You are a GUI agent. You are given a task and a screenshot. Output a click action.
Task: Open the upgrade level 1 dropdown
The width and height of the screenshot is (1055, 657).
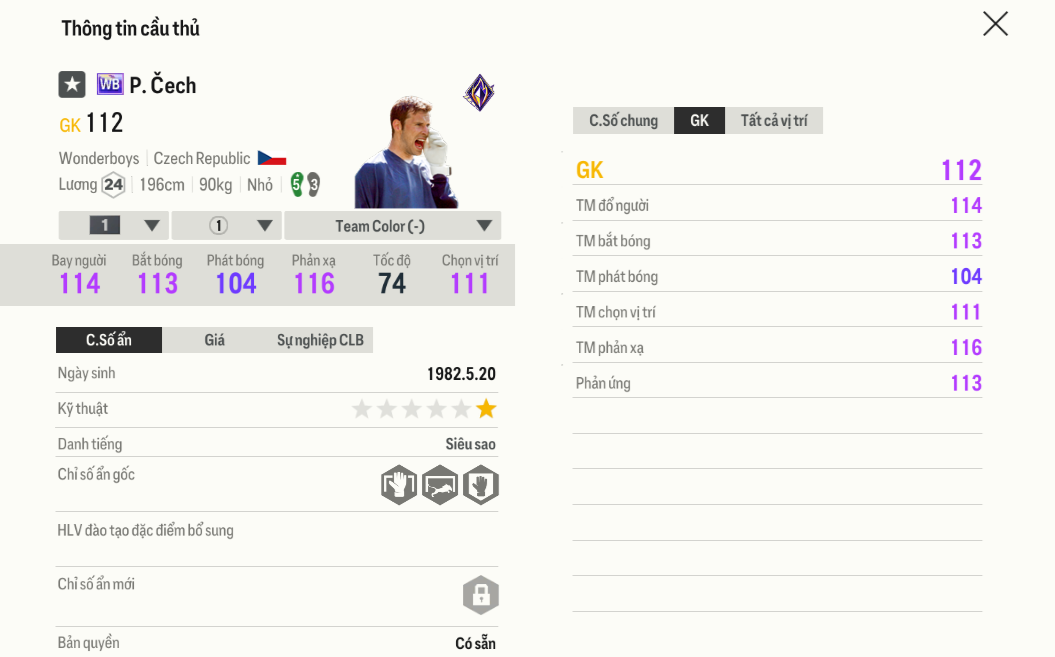[114, 226]
